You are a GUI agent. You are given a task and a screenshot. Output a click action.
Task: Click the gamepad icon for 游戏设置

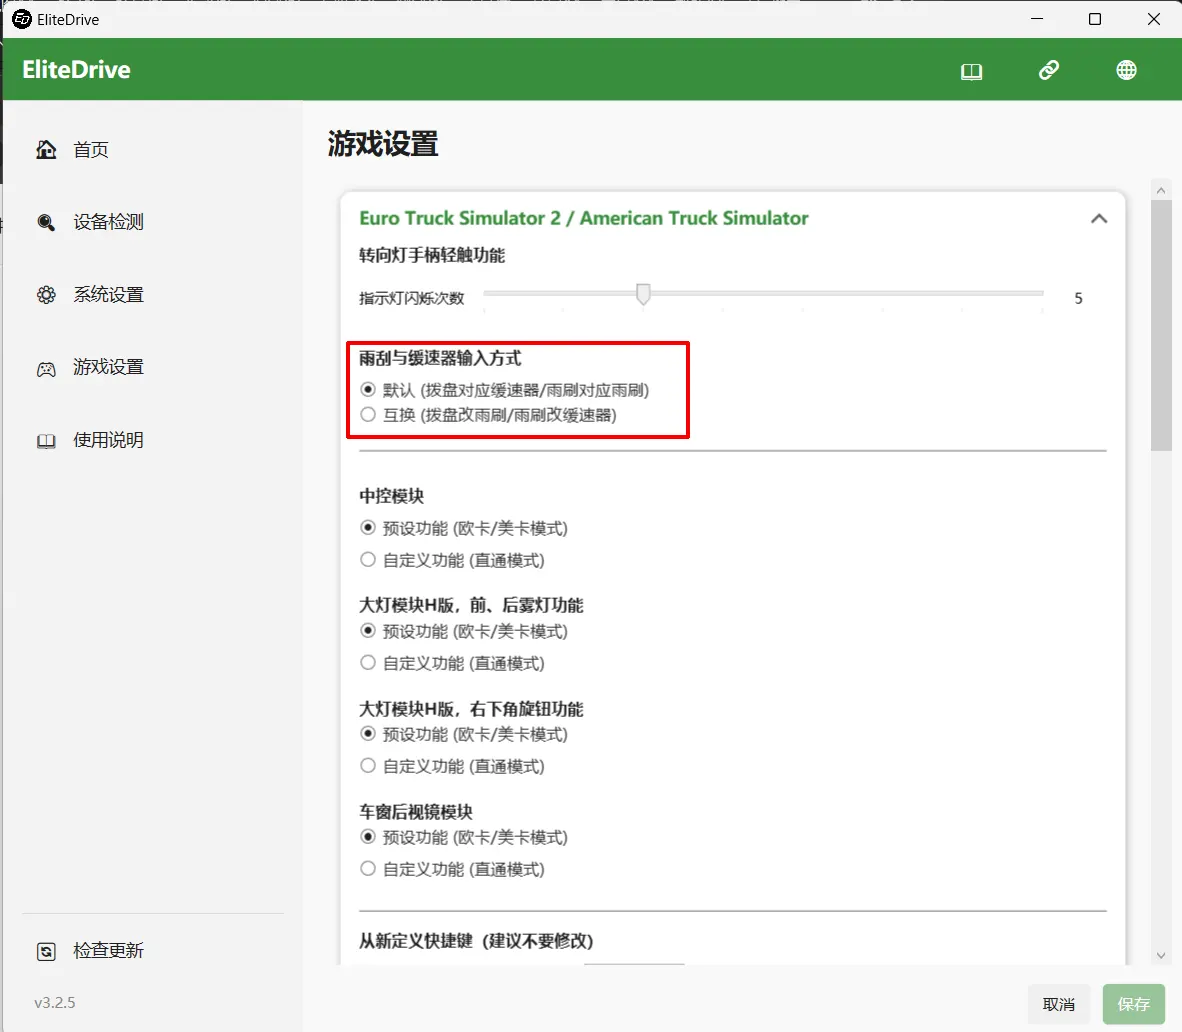[x=46, y=369]
